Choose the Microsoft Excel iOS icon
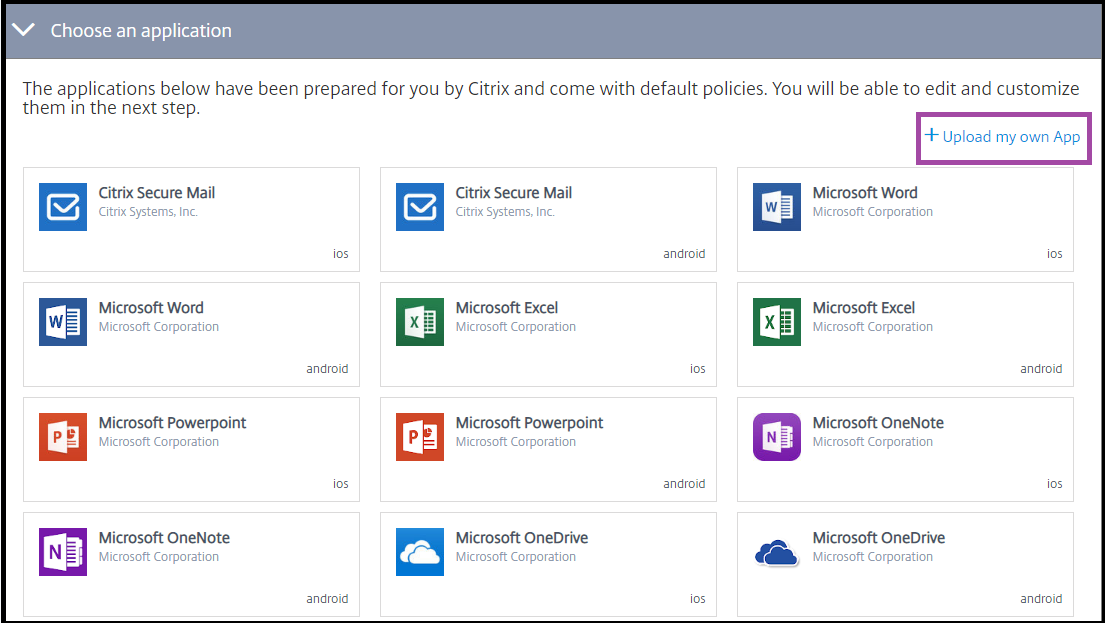1105x623 pixels. (x=420, y=322)
